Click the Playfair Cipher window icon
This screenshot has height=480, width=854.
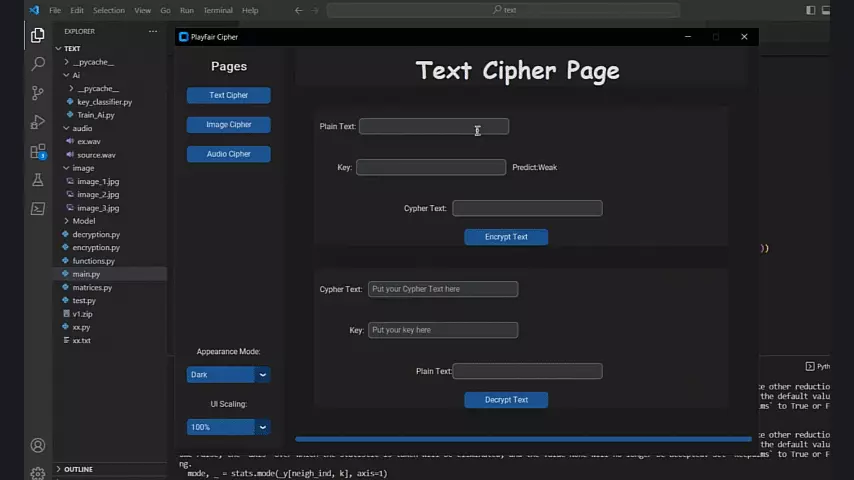pos(184,37)
